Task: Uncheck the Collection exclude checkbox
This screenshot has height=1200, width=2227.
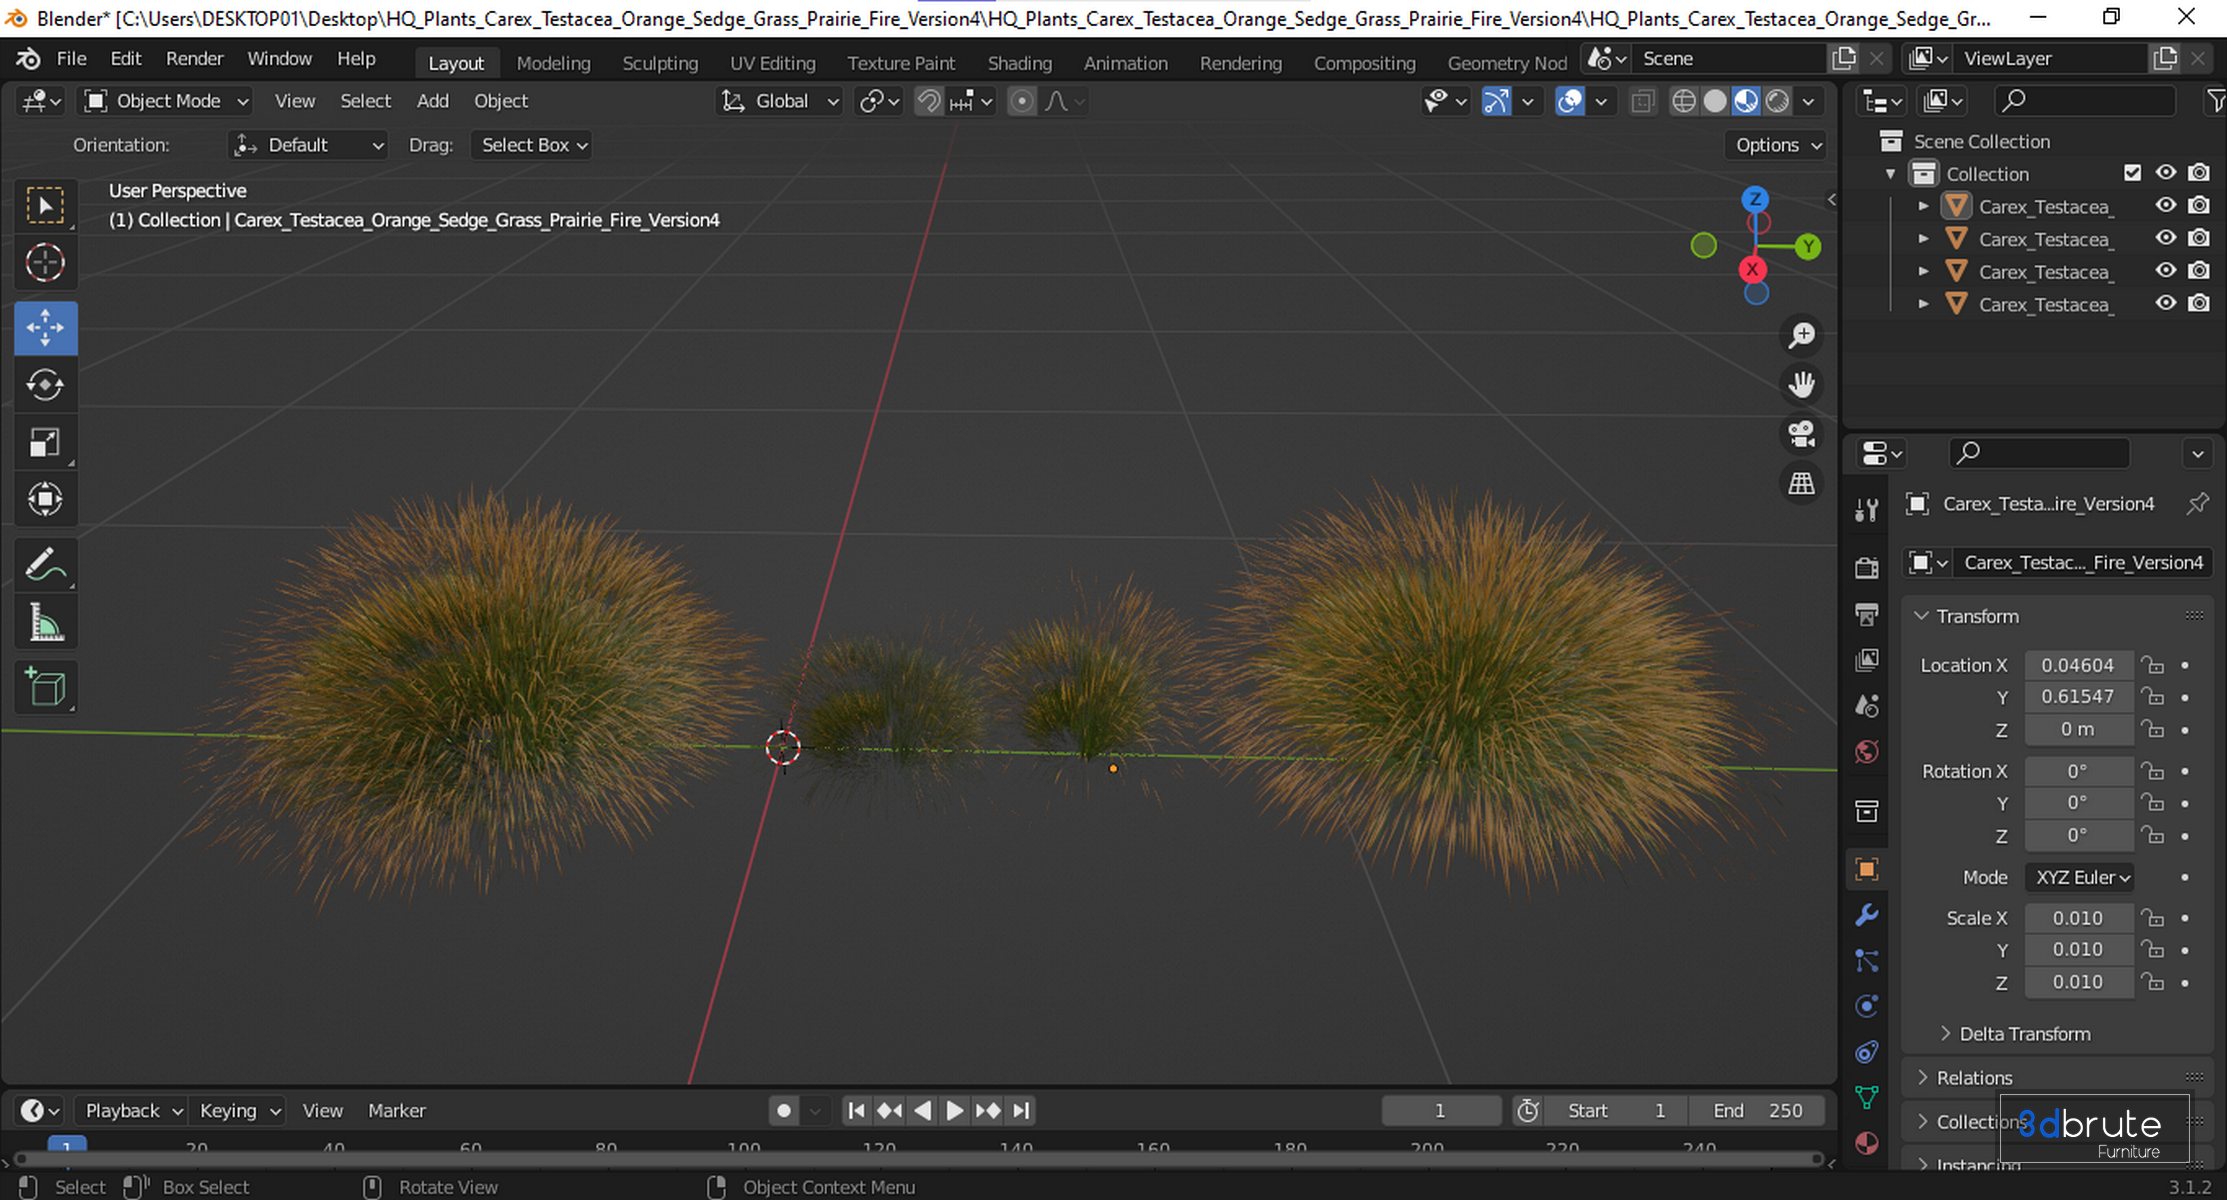Action: coord(2132,173)
